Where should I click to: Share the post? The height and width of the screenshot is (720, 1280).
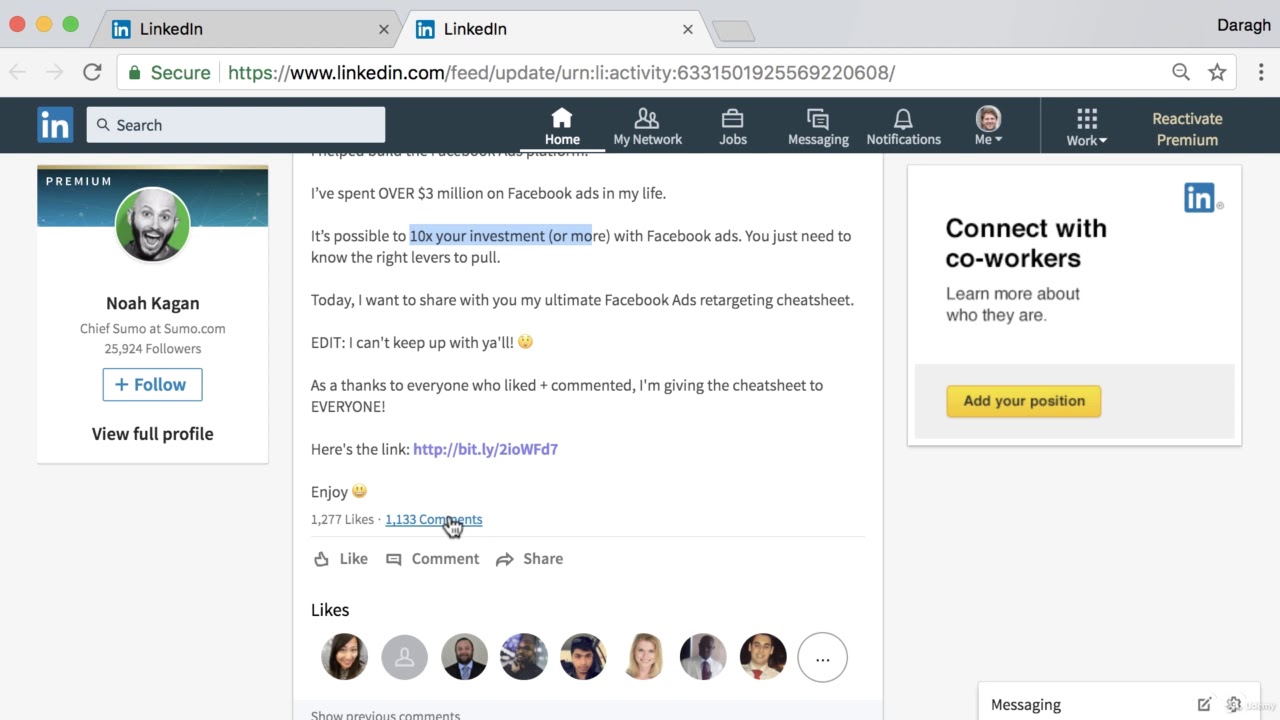[529, 559]
